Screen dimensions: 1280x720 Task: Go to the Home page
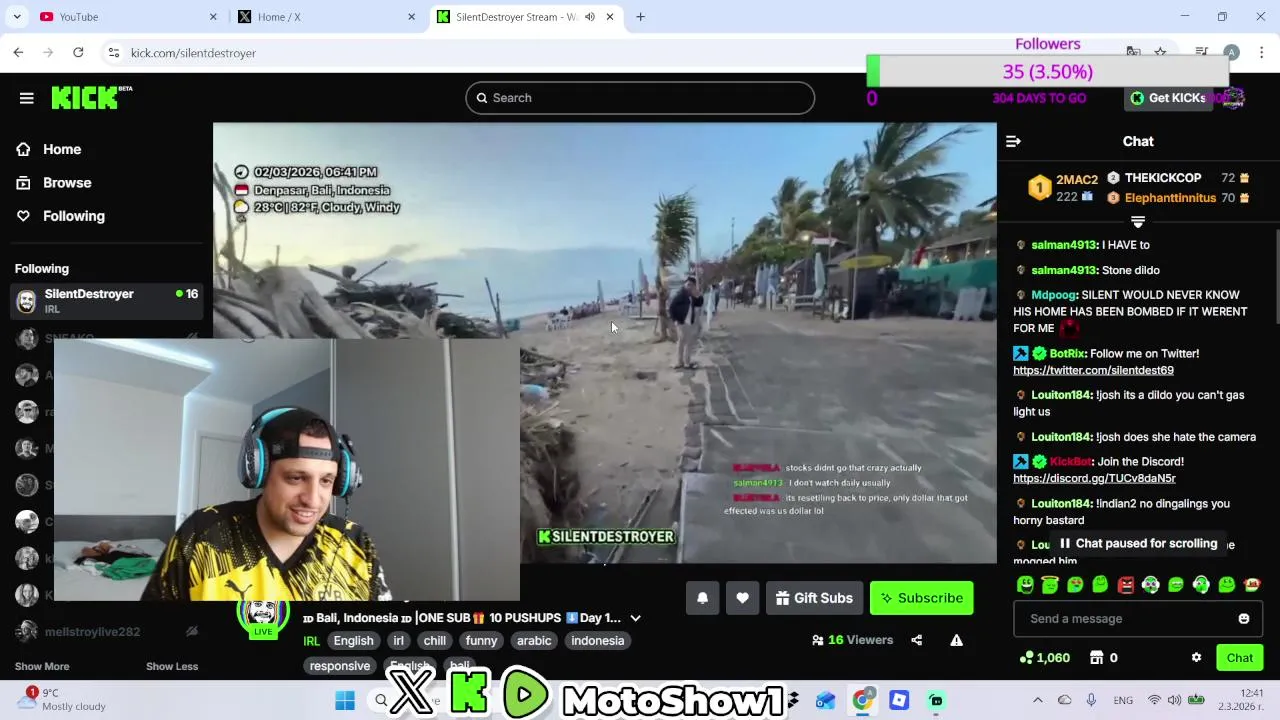[62, 149]
